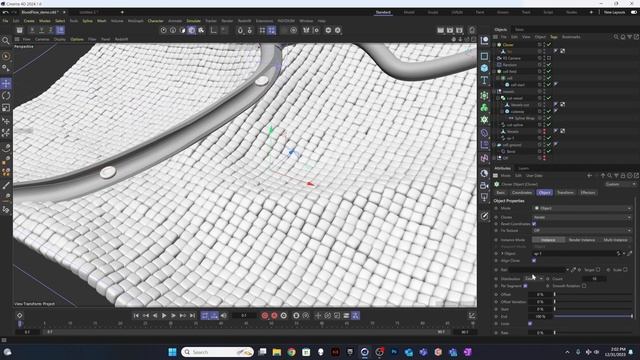
Task: Click the filter funnel icon in Object Manager
Action: (630, 37)
